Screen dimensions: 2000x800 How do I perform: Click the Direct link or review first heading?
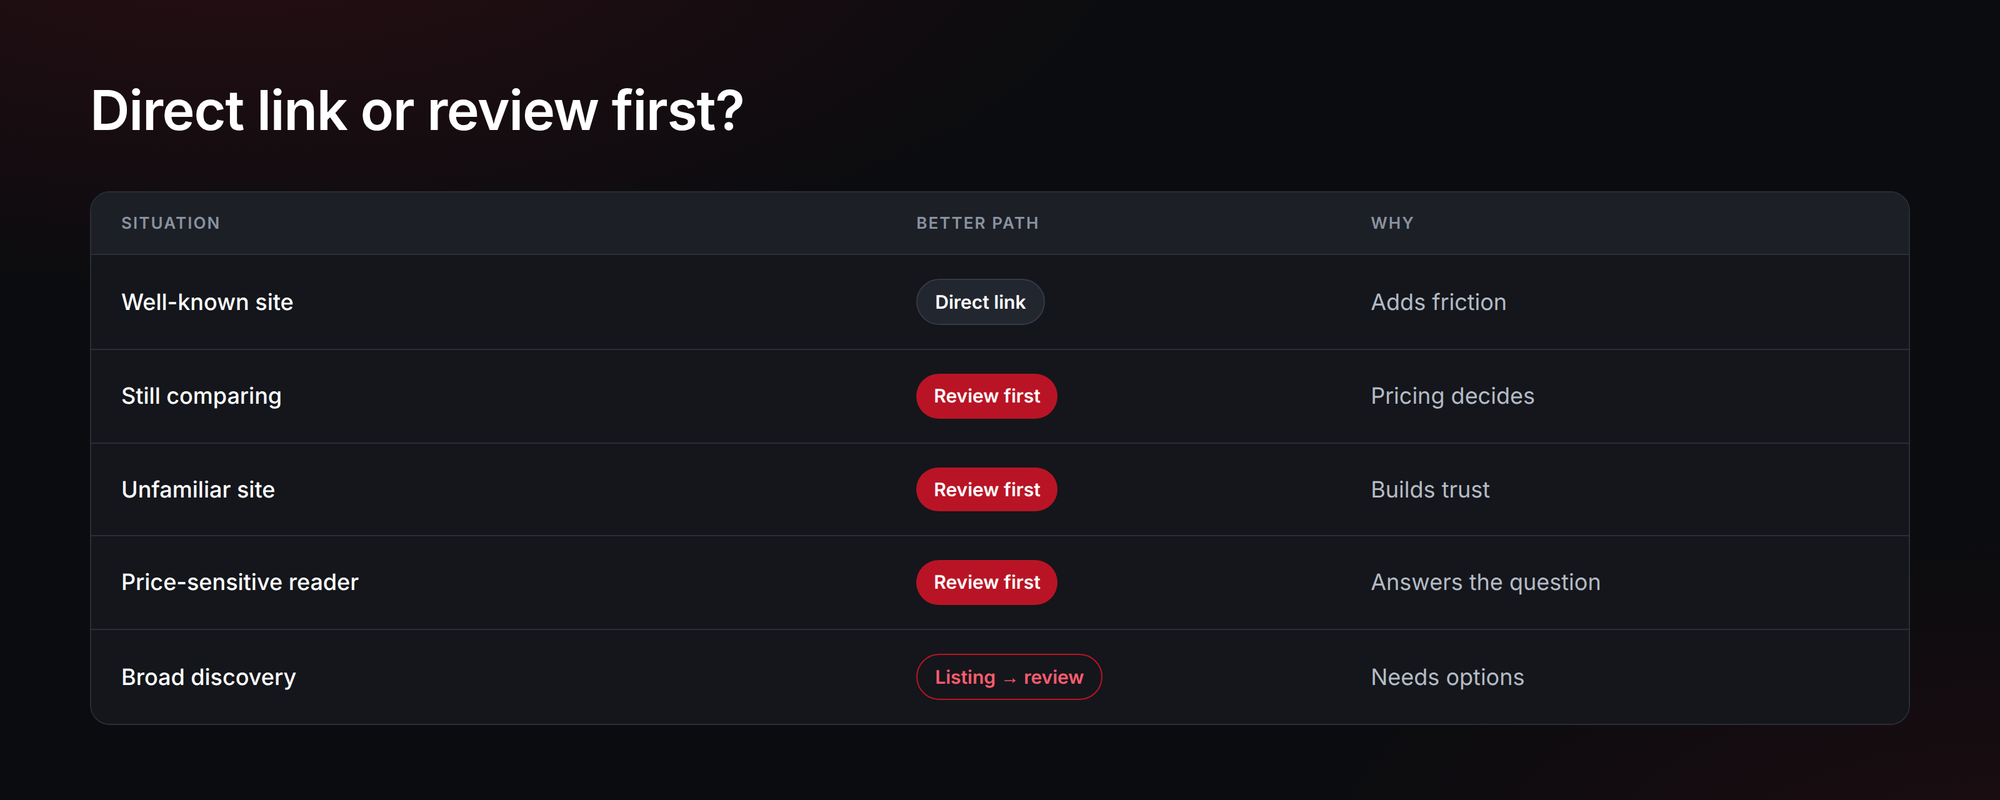click(417, 110)
